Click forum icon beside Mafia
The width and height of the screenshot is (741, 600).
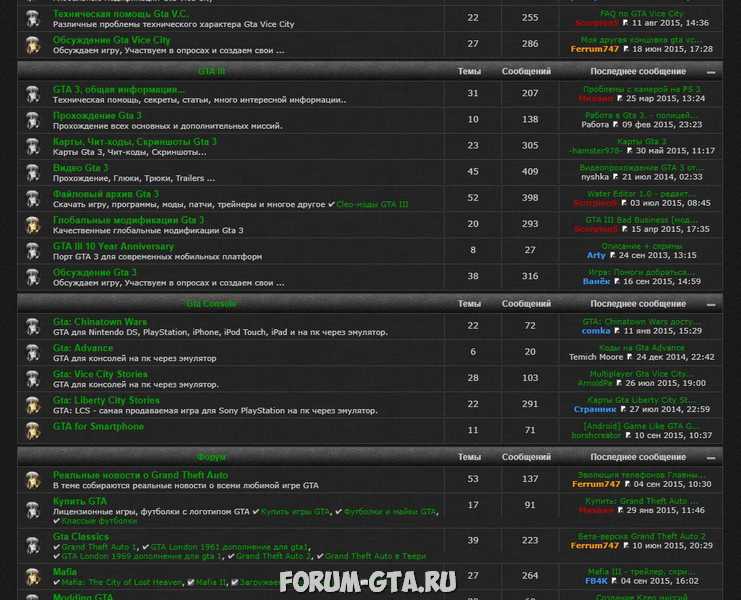click(x=33, y=577)
